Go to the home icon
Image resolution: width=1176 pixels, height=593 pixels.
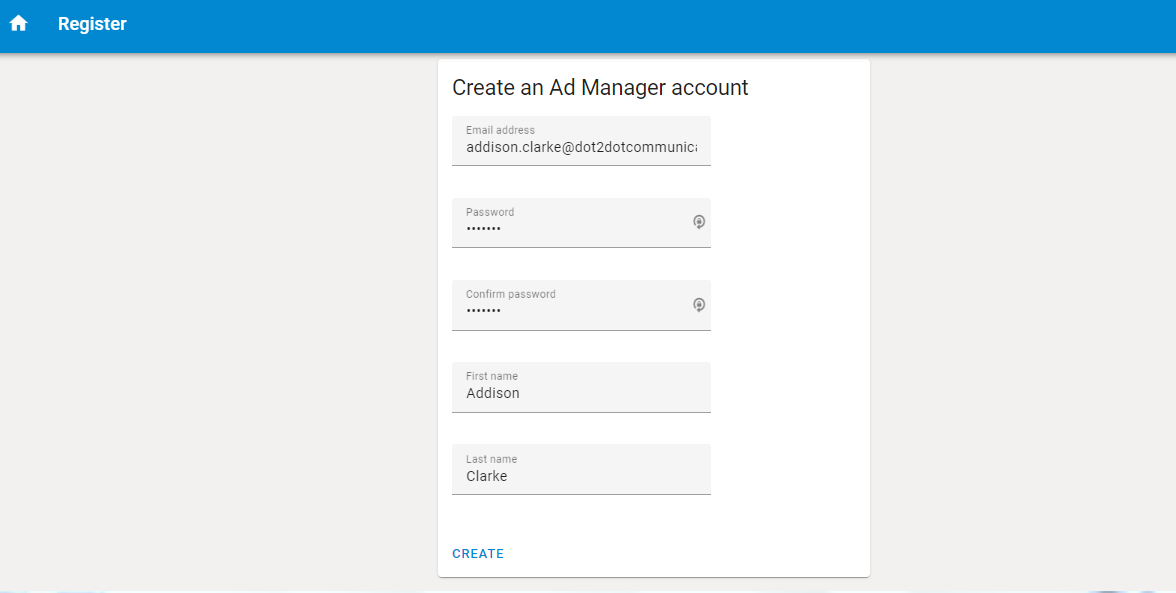click(19, 23)
